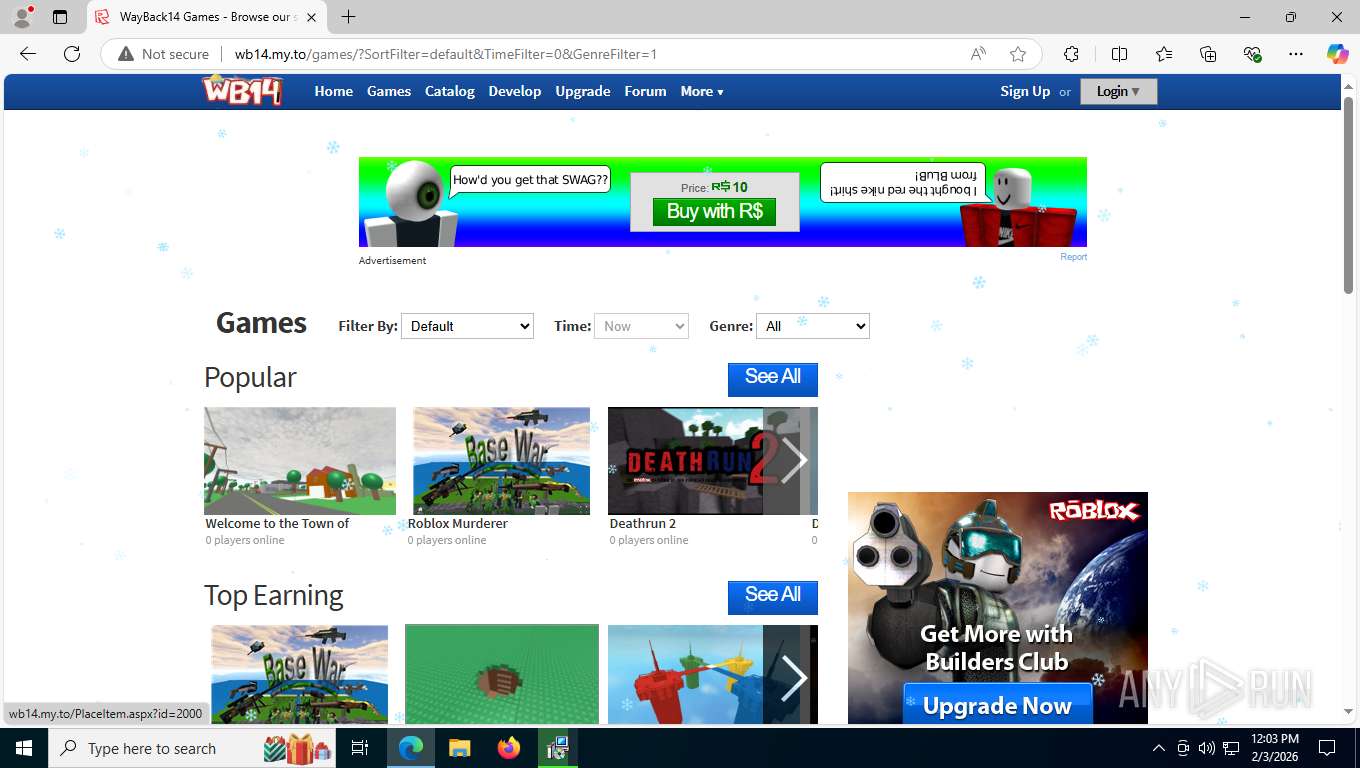This screenshot has height=768, width=1360.
Task: Open a new tab with plus icon
Action: [x=348, y=17]
